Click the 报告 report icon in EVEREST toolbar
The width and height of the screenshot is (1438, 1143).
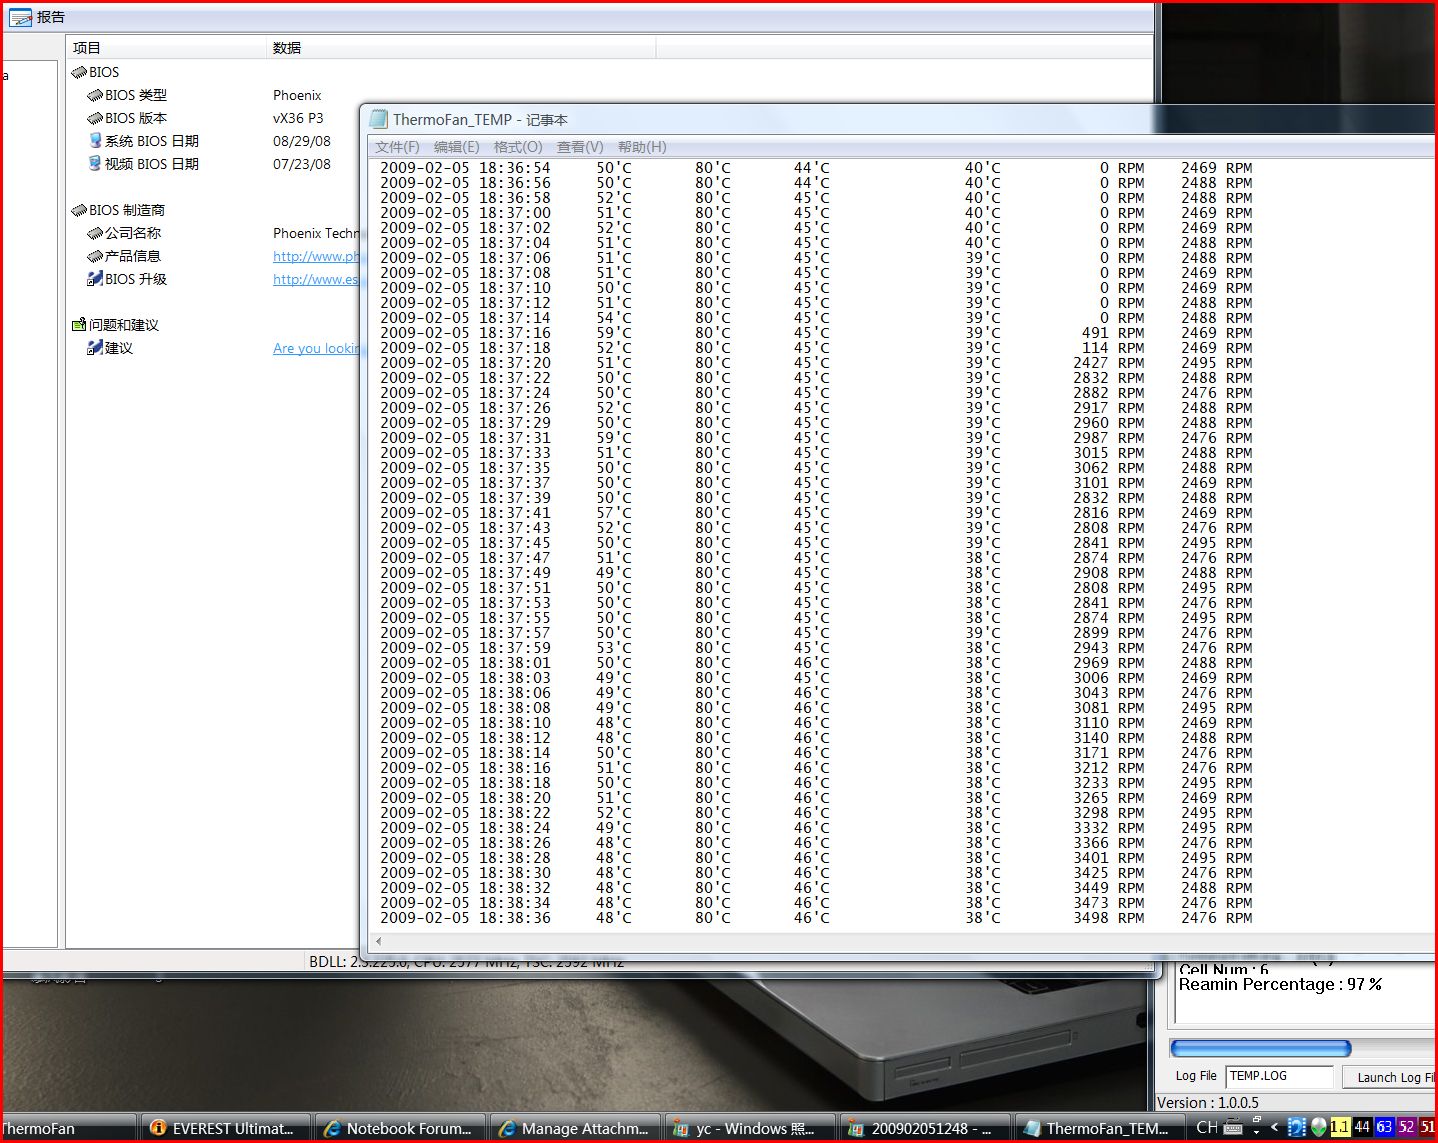[20, 17]
